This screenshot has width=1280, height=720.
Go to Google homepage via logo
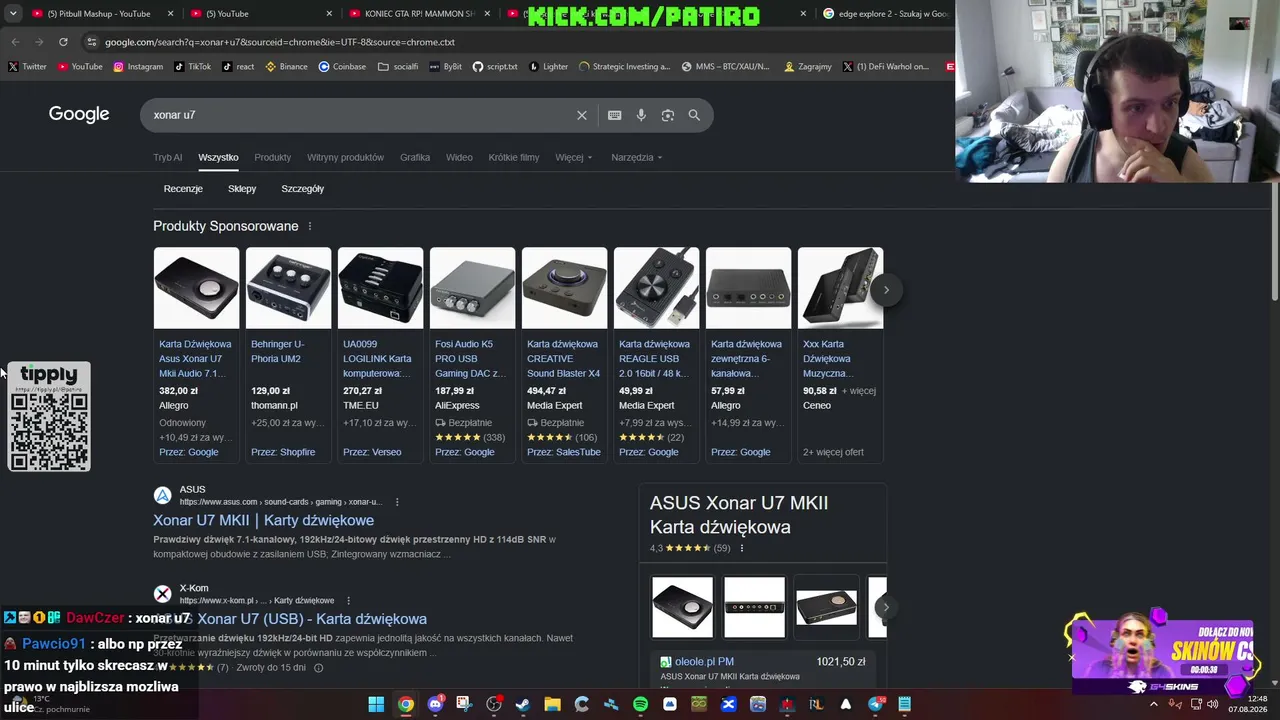[x=79, y=114]
